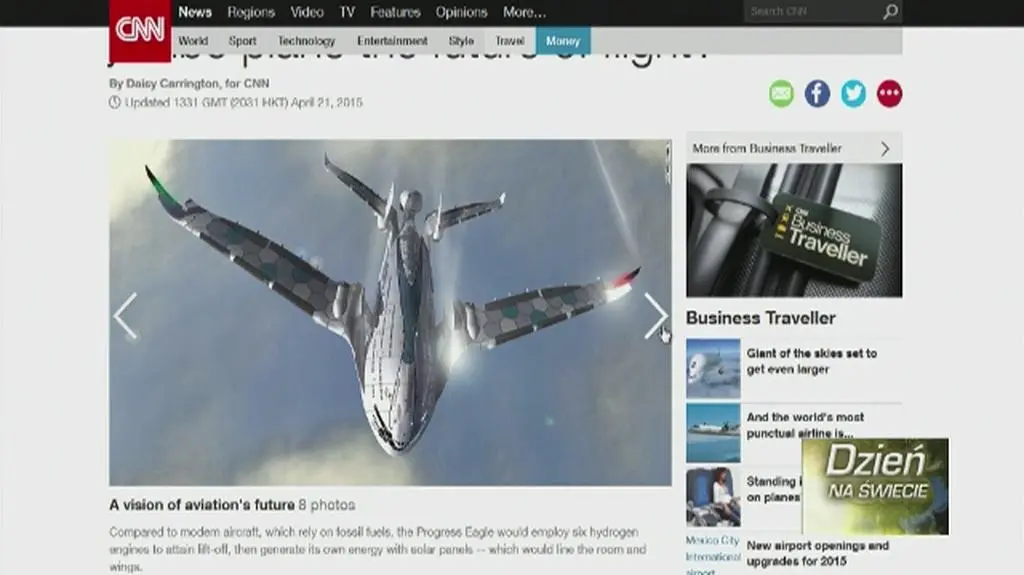This screenshot has height=575, width=1024.
Task: Click the CNN logo
Action: [139, 30]
